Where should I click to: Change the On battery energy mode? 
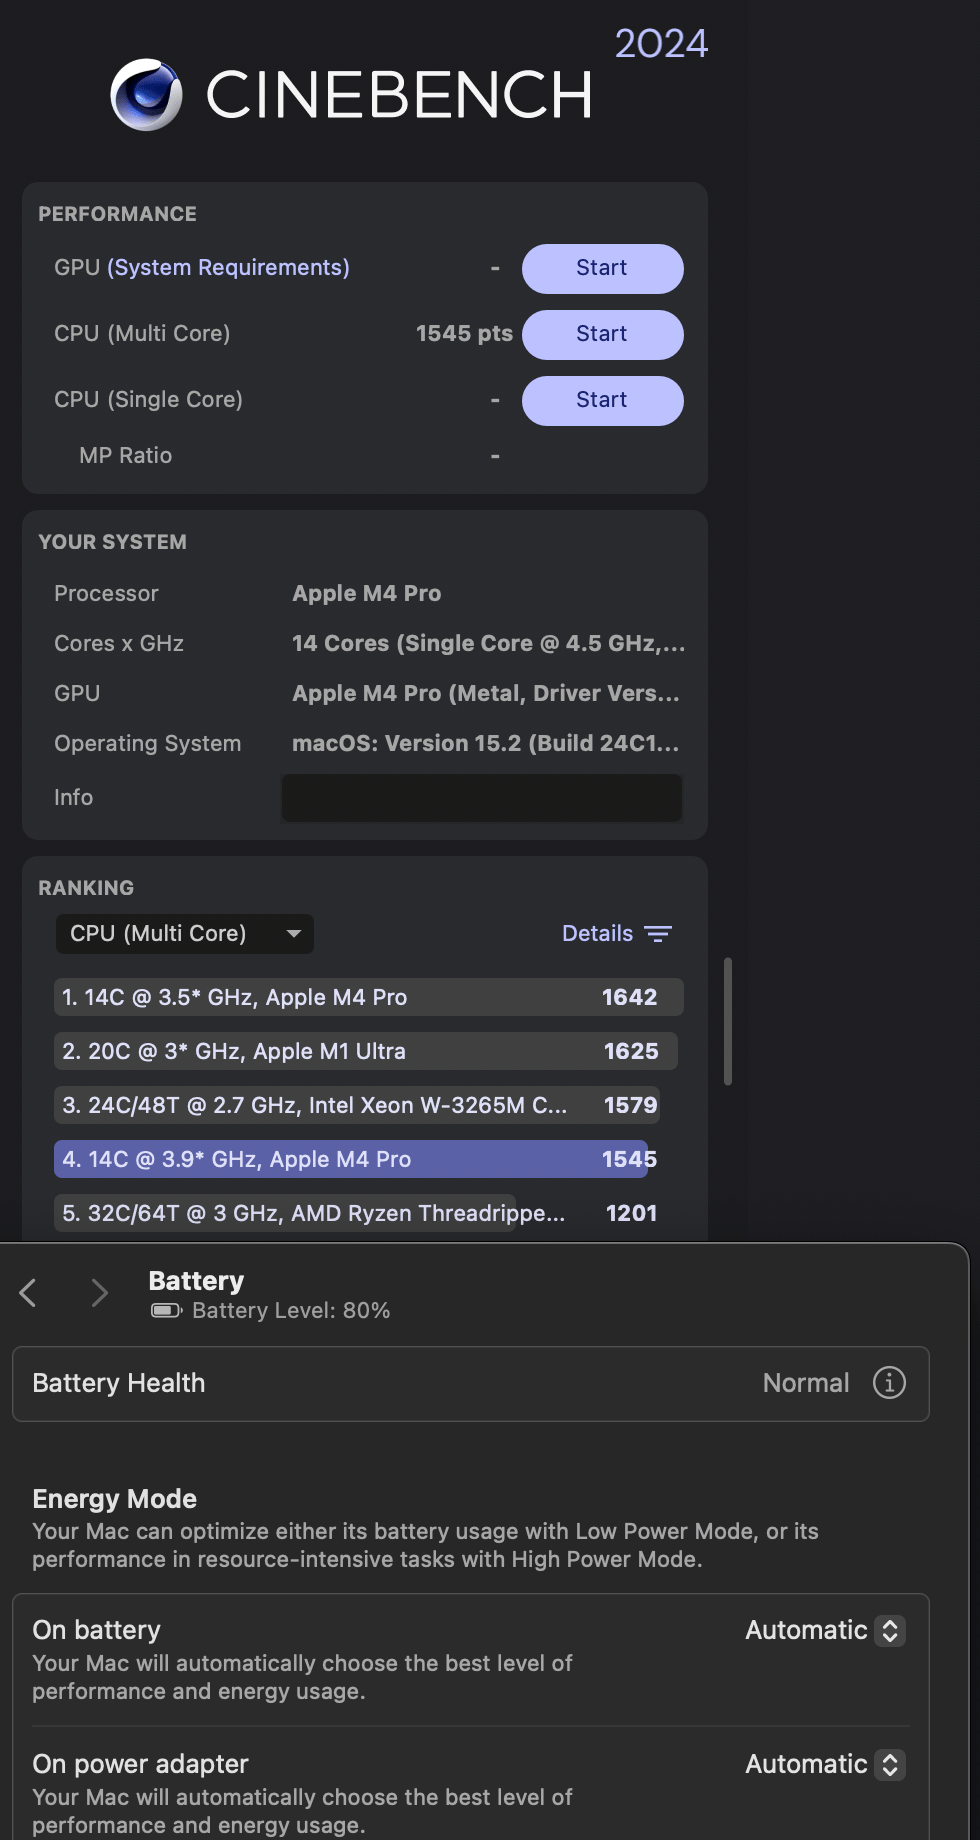pos(825,1631)
